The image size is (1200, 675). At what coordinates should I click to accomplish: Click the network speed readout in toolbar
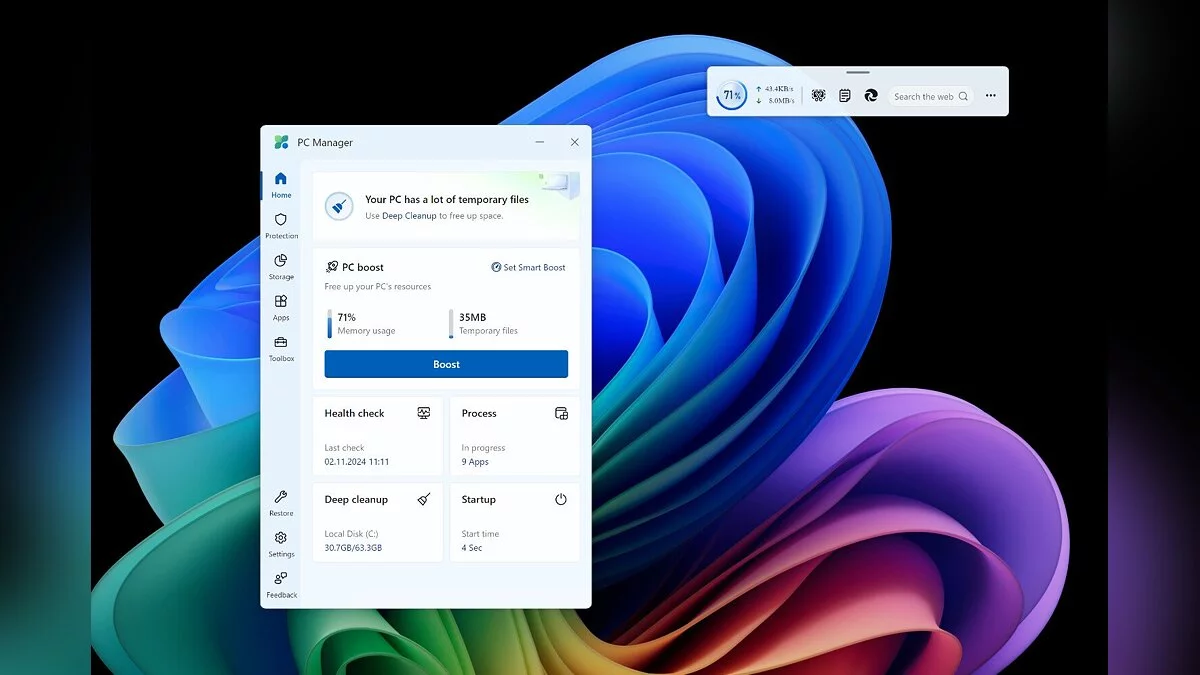[x=775, y=95]
